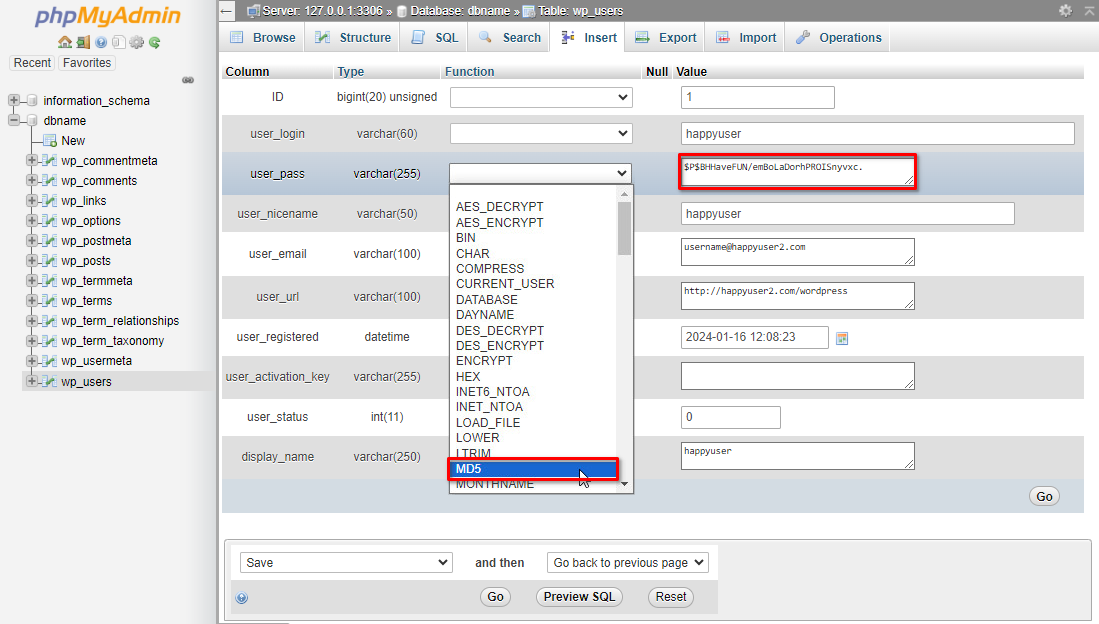
Task: Open Go back to previous page dropdown
Action: (627, 562)
